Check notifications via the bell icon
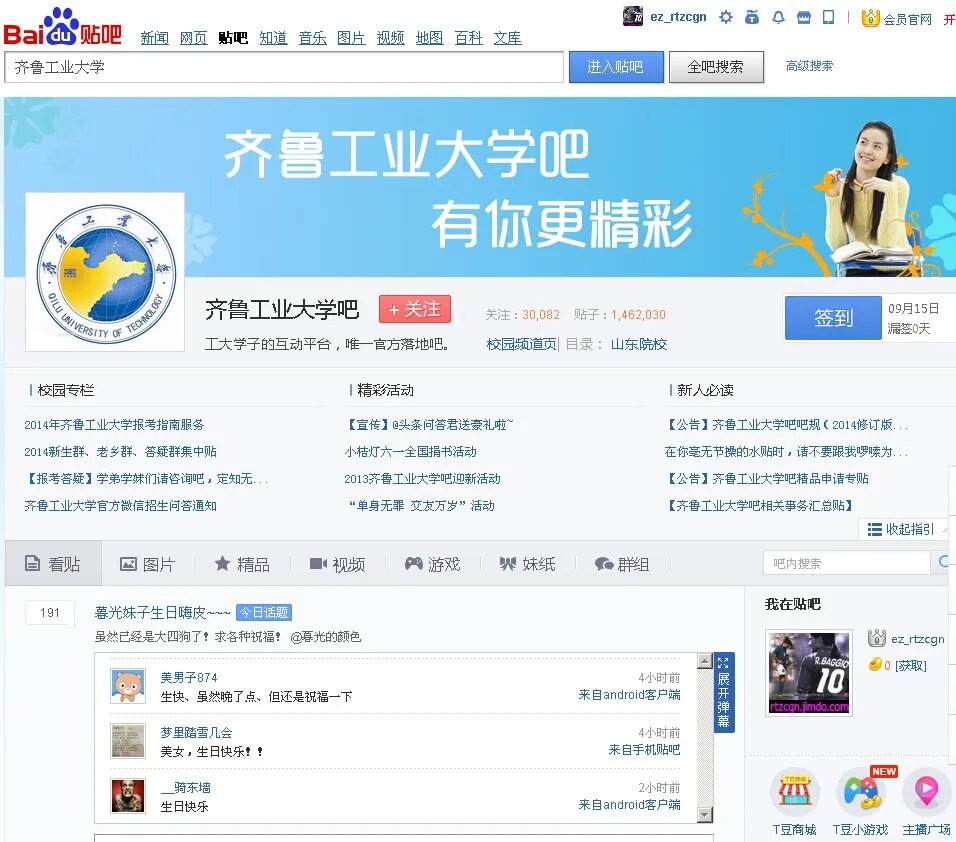The width and height of the screenshot is (956, 842). coord(778,17)
